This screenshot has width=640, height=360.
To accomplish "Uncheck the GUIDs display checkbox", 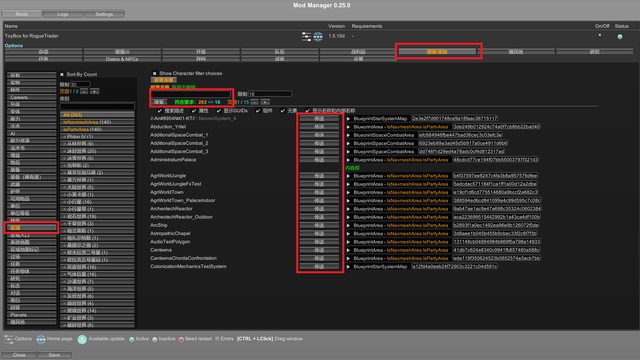I will (x=219, y=111).
